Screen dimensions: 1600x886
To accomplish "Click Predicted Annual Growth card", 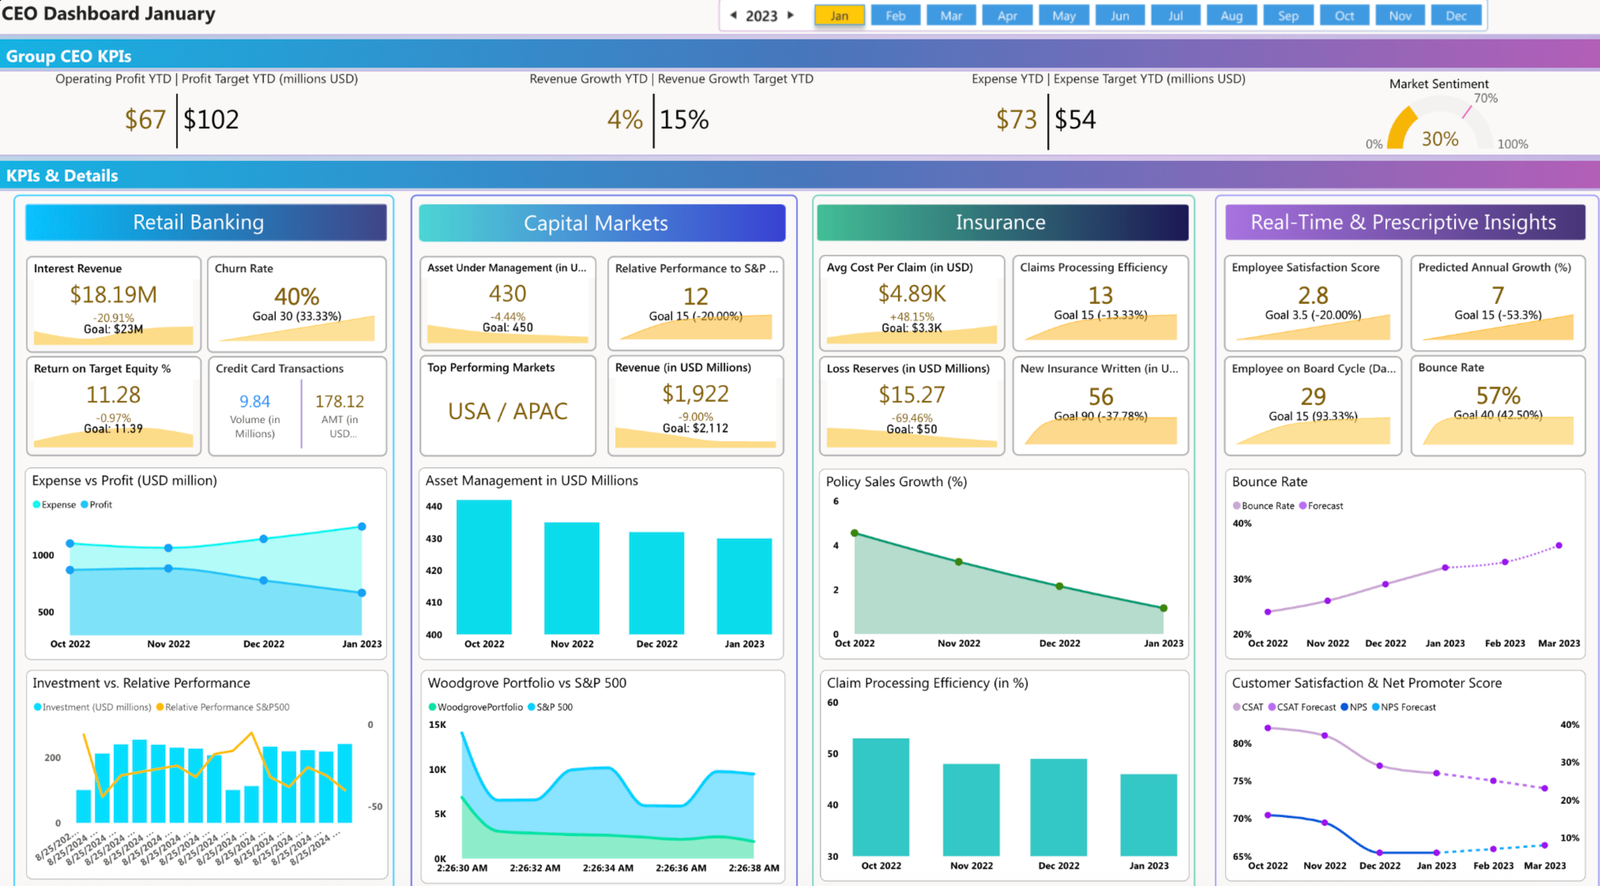I will [x=1498, y=303].
